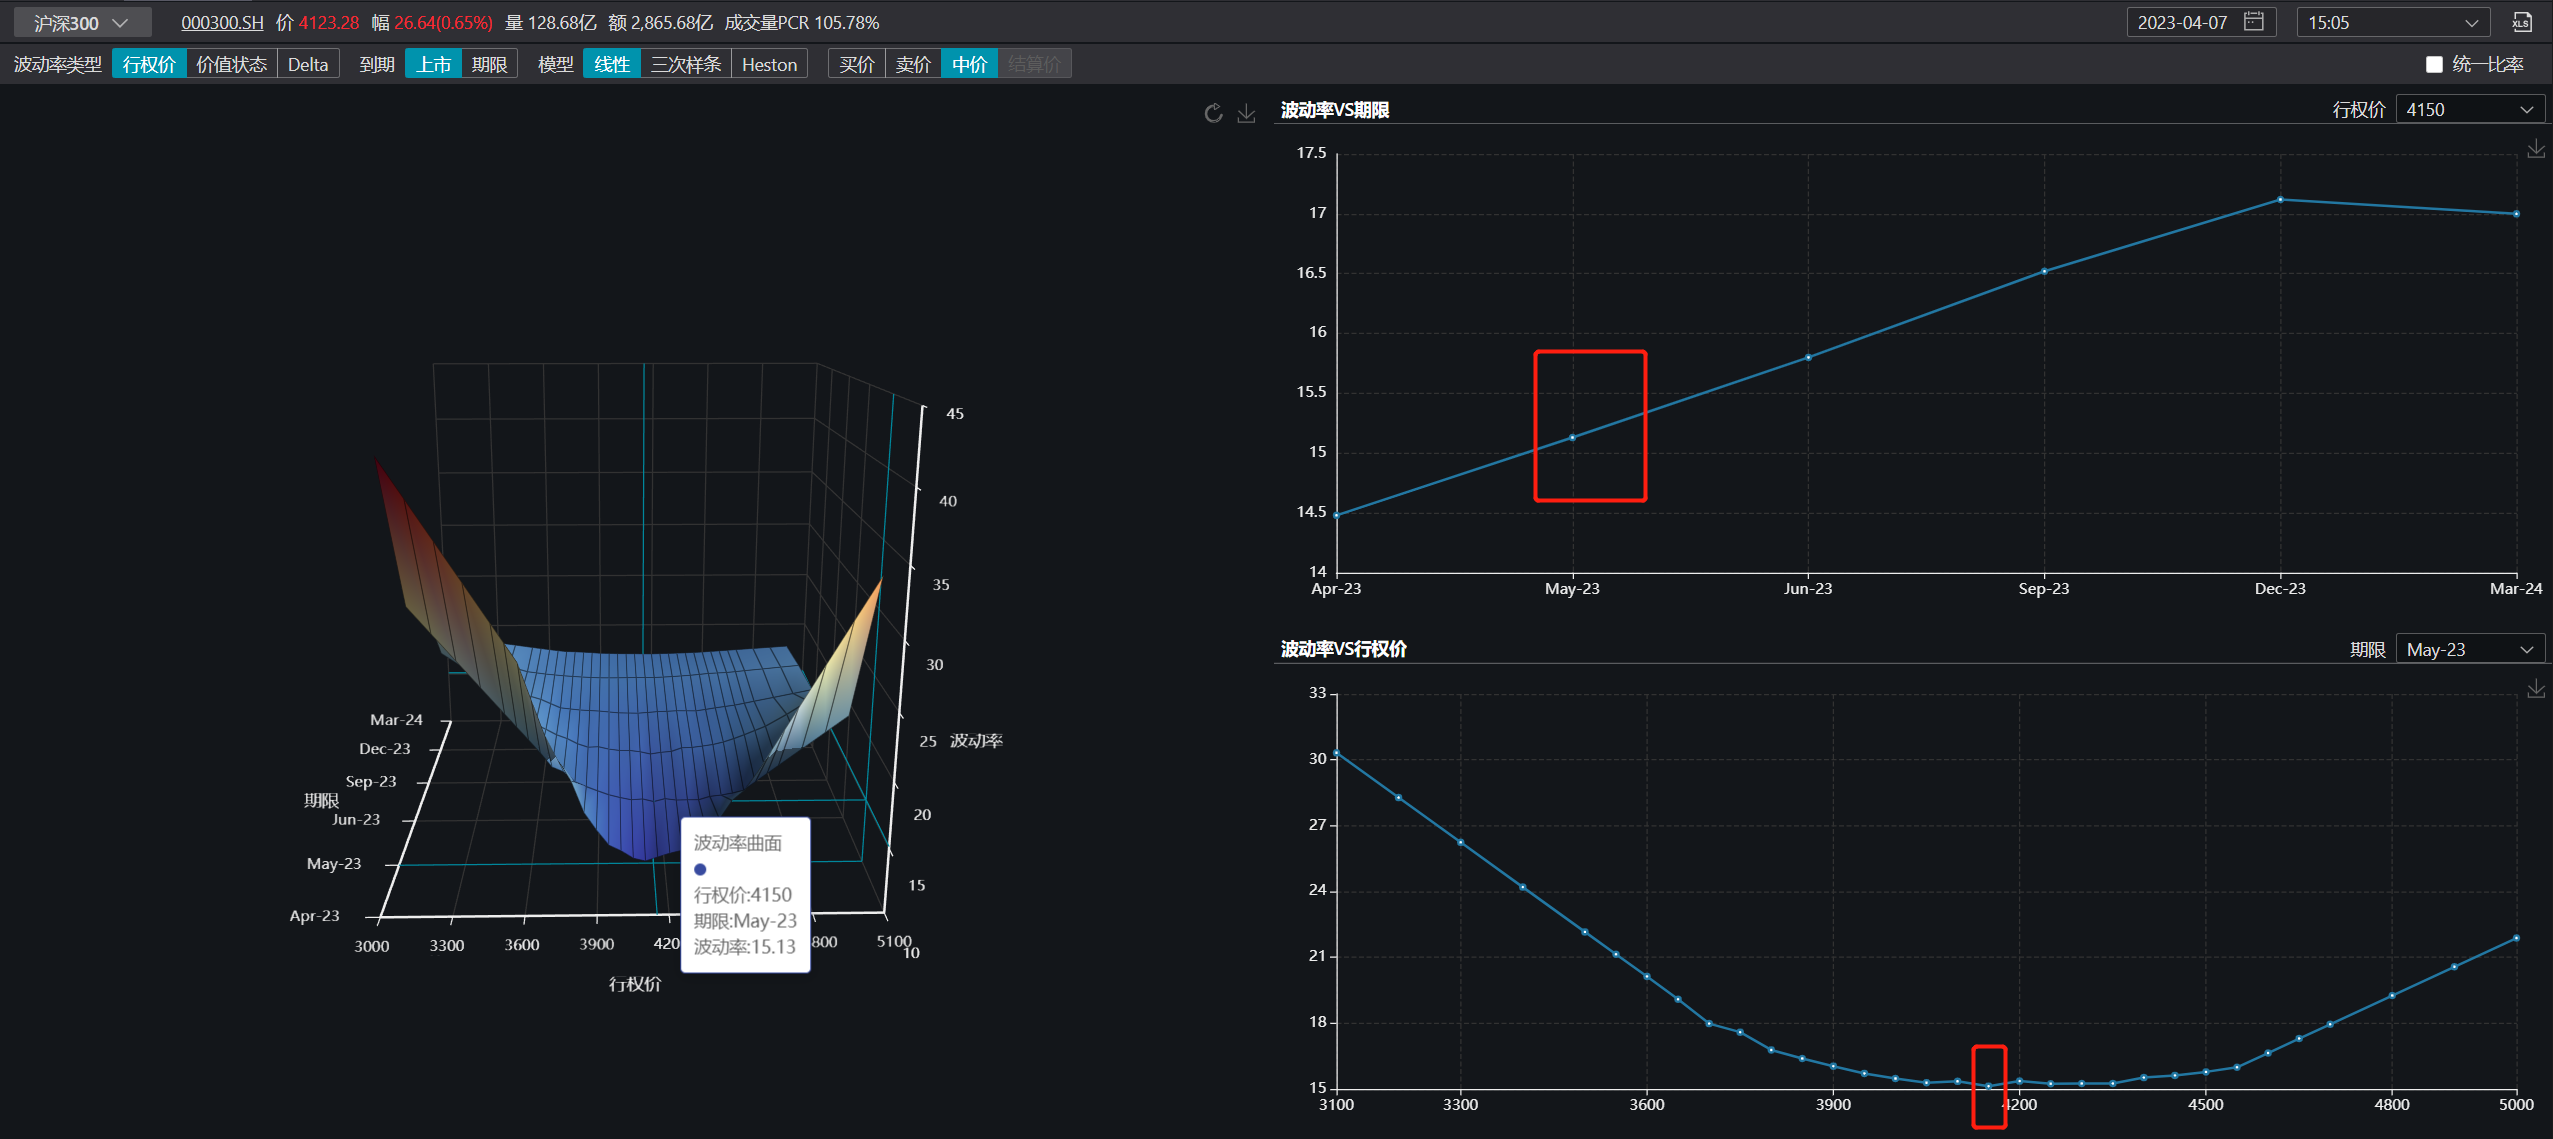Viewport: 2553px width, 1139px height.
Task: Switch model to Heston
Action: tap(769, 65)
